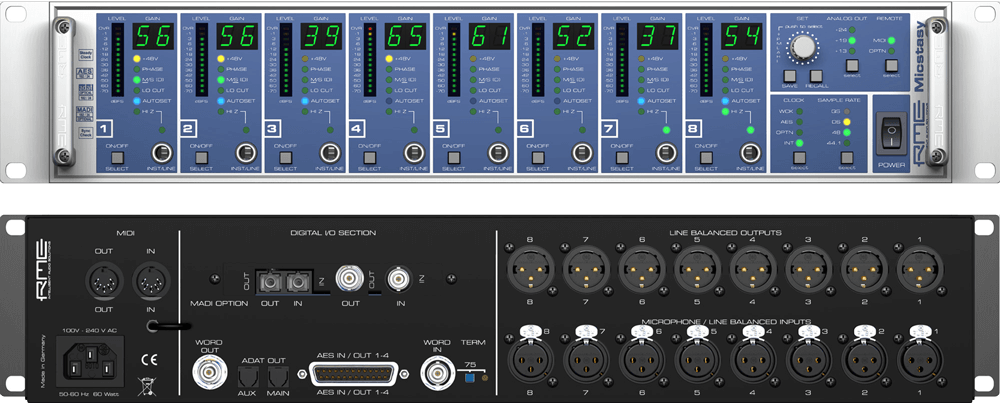The image size is (1000, 403).
Task: Click the RECALL preset button
Action: click(x=815, y=76)
